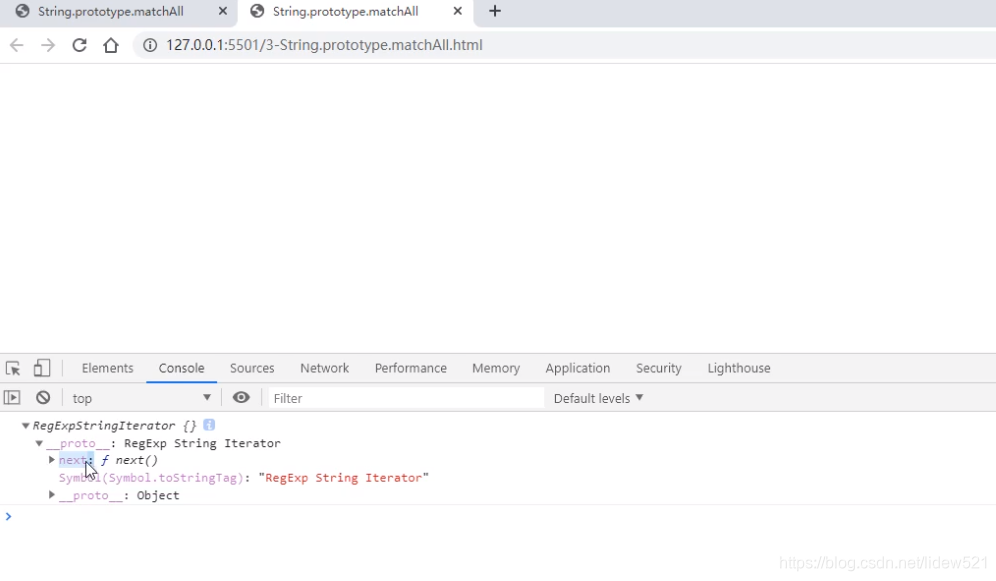Viewport: 996px width, 581px height.
Task: Select the "RegExp String Iterator" string value
Action: click(344, 477)
